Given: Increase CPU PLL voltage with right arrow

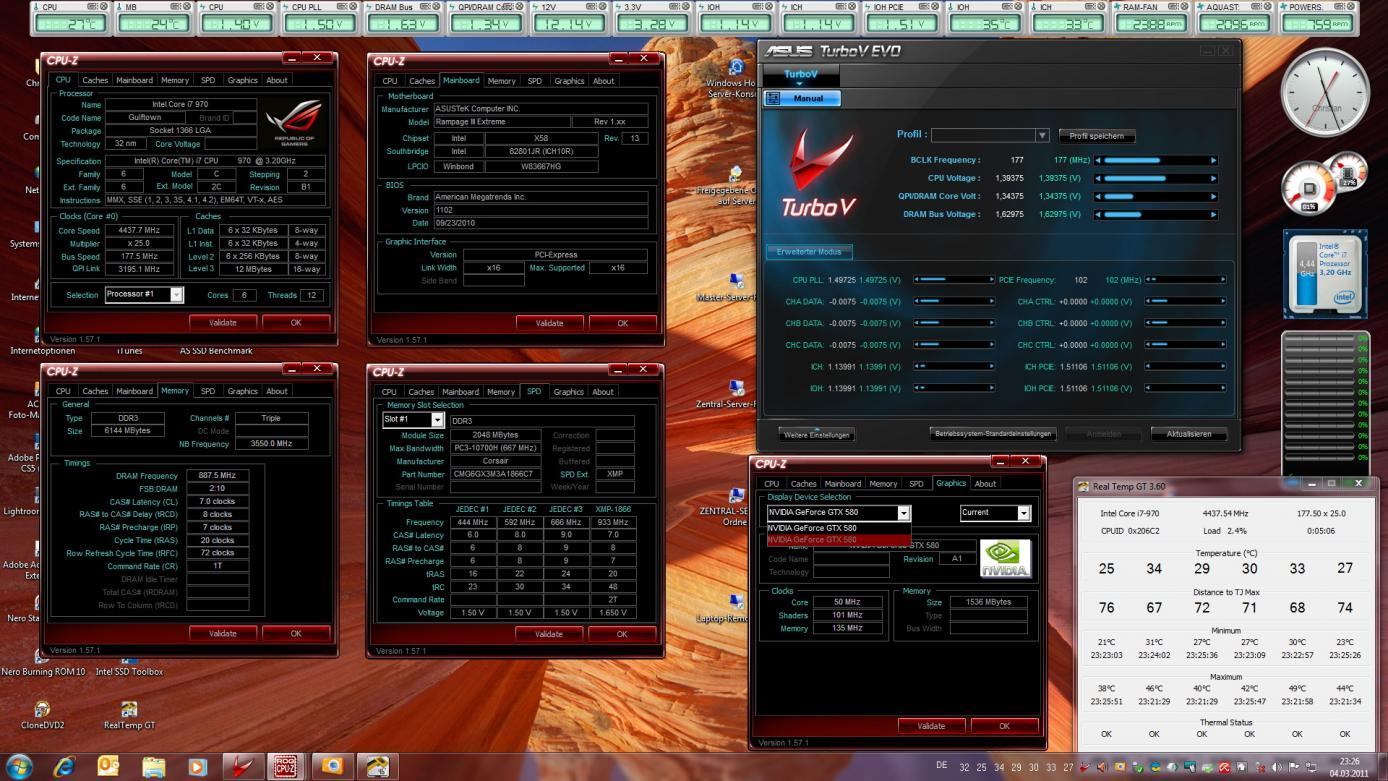Looking at the screenshot, I should pyautogui.click(x=991, y=280).
